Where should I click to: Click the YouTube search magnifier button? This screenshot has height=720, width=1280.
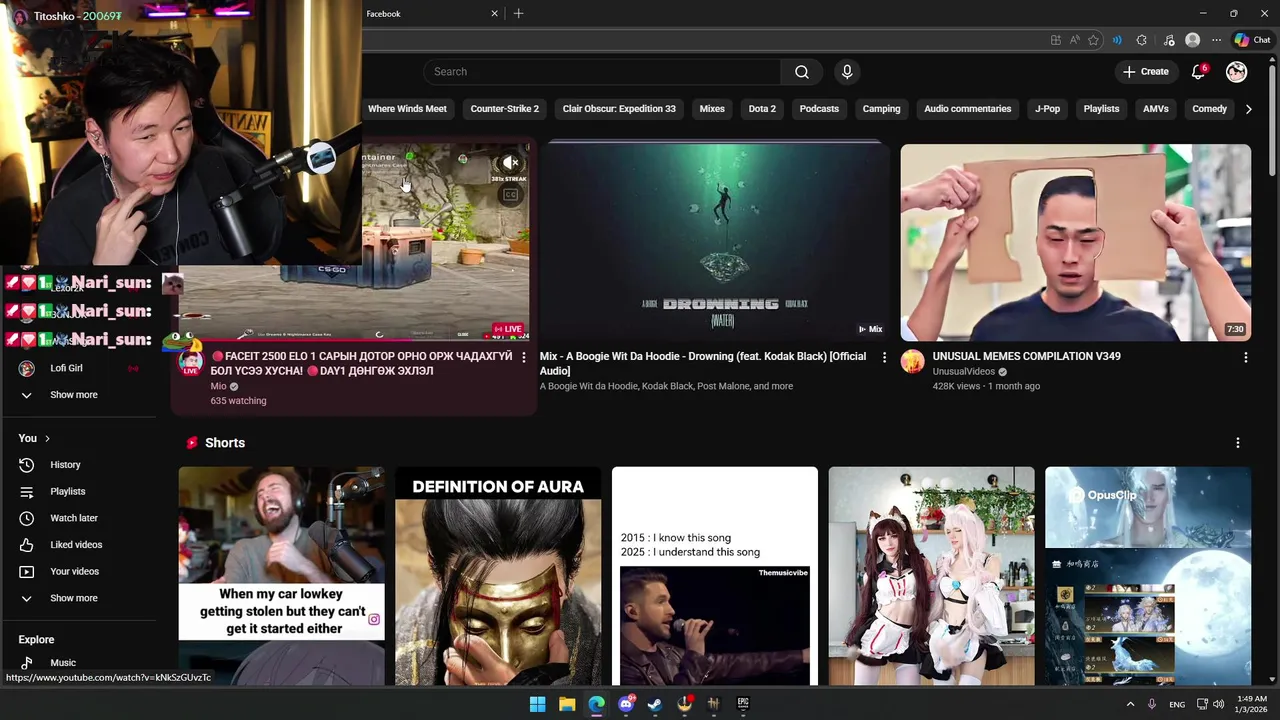pos(802,72)
